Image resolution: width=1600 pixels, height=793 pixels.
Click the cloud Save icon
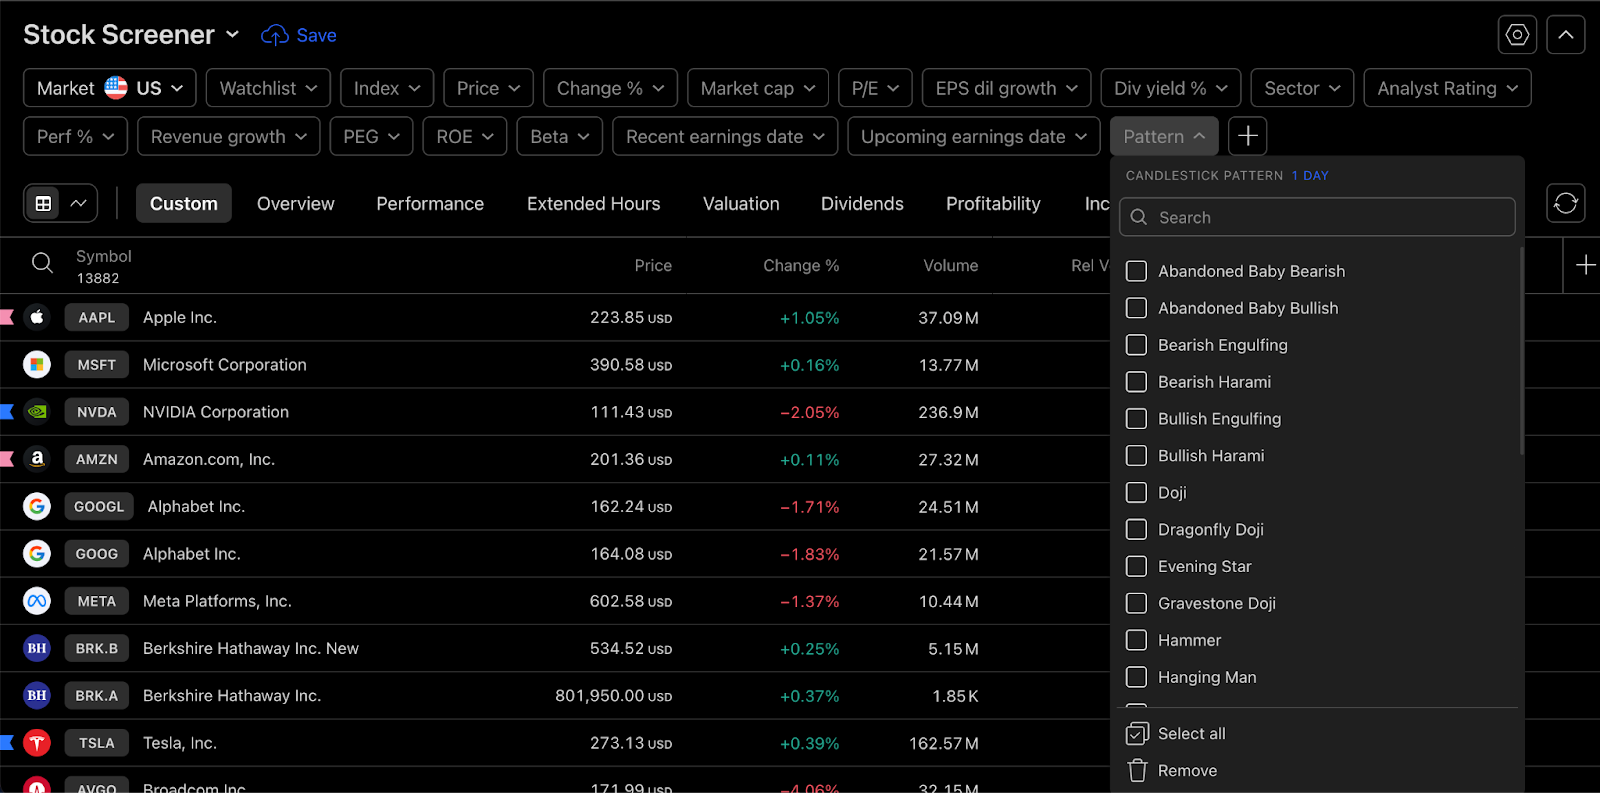pos(275,35)
